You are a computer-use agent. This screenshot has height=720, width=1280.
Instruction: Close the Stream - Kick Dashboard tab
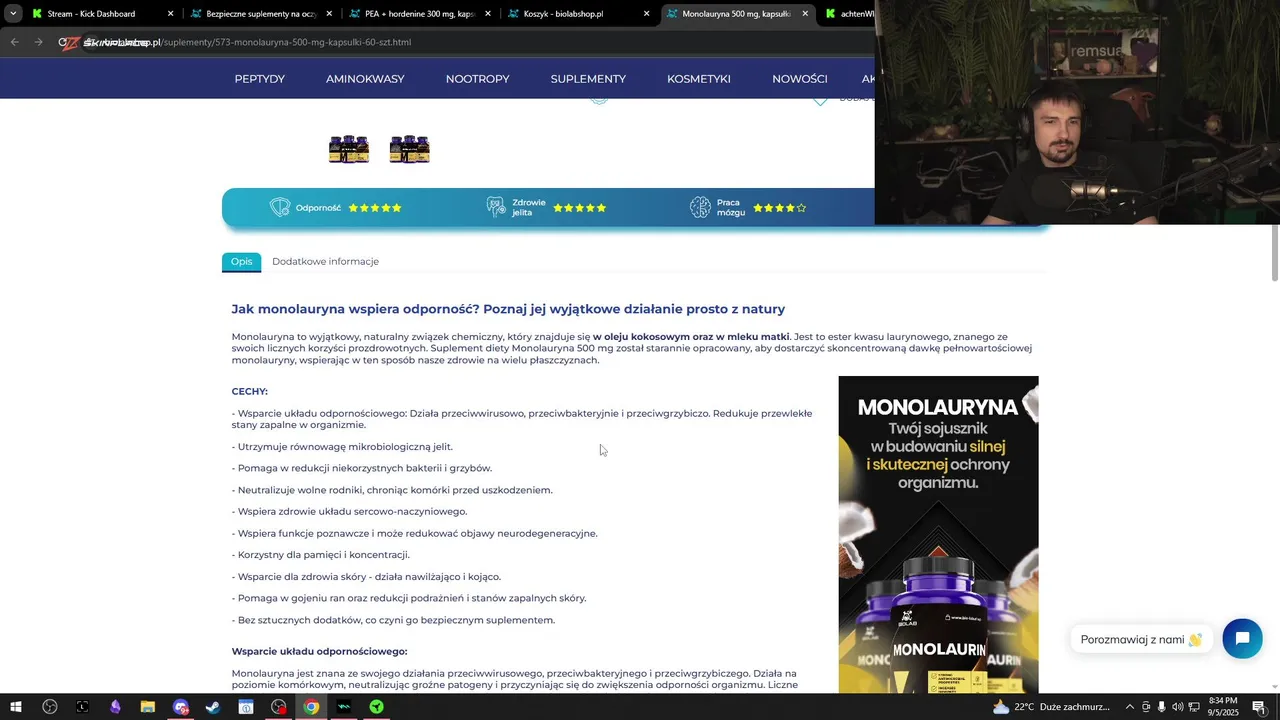[170, 14]
